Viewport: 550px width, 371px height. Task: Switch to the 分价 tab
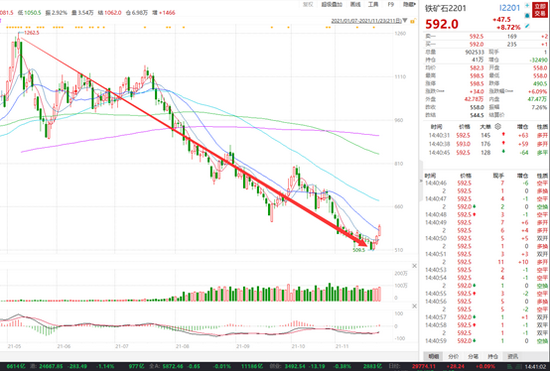coord(453,356)
